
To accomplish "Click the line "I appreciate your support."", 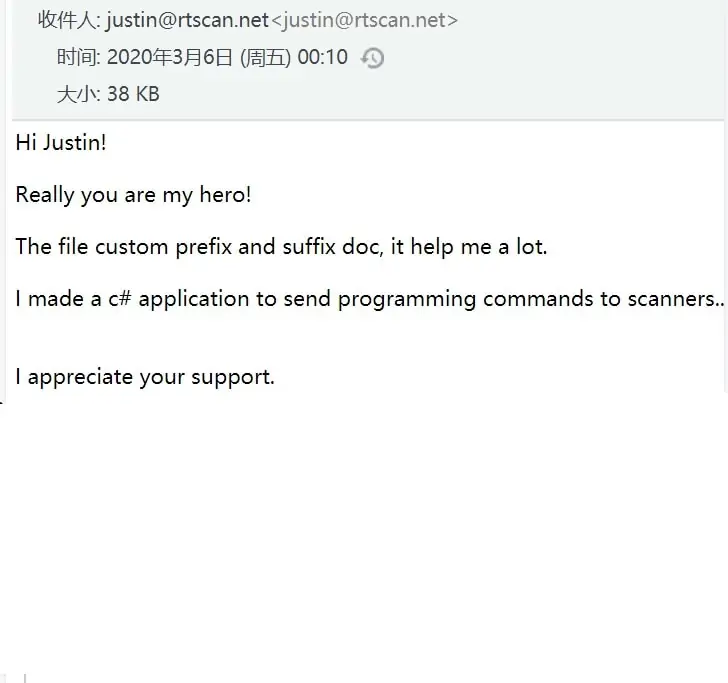I will pyautogui.click(x=145, y=377).
